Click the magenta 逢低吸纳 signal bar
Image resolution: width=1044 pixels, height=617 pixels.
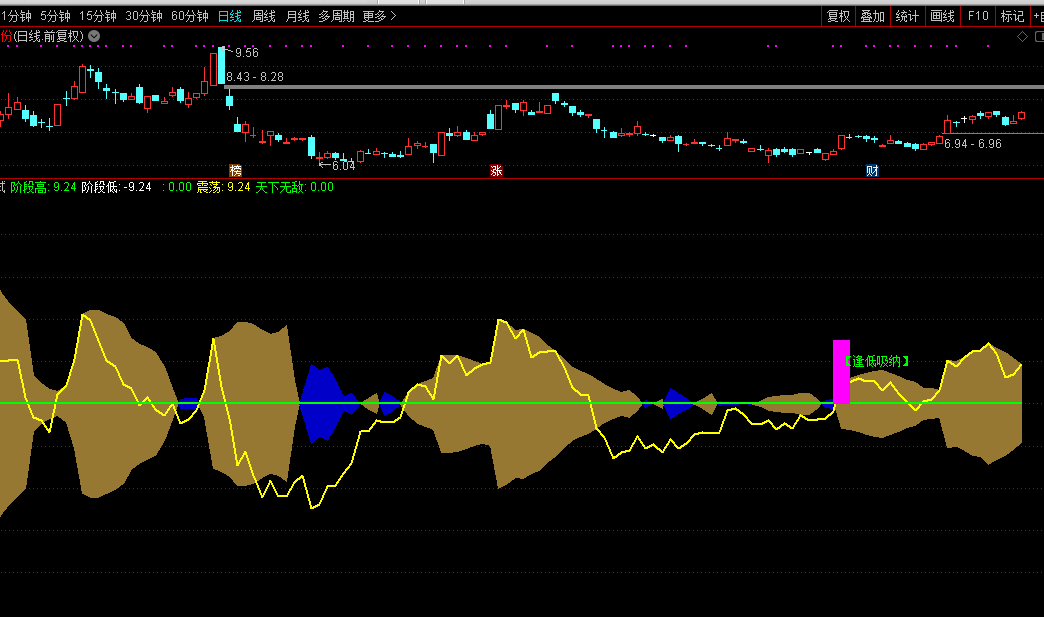(841, 372)
